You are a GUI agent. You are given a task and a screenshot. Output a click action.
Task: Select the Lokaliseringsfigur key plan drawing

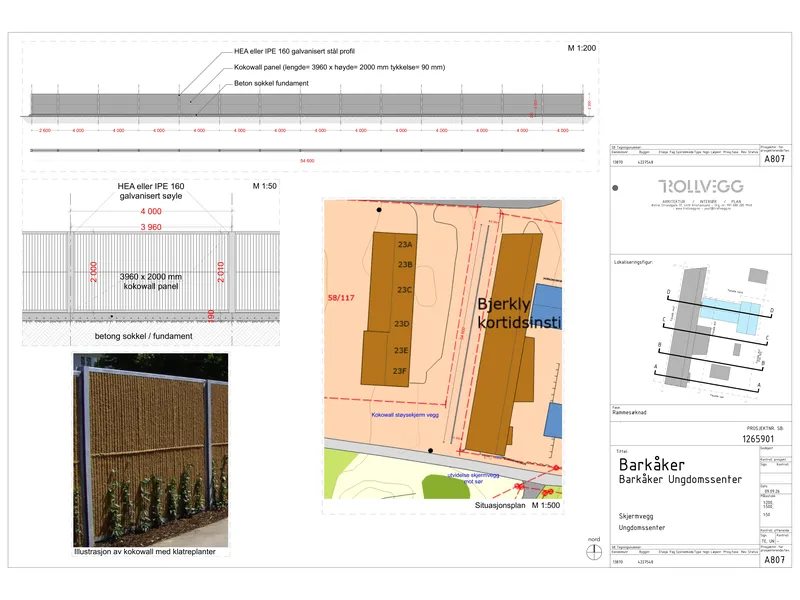tap(713, 332)
